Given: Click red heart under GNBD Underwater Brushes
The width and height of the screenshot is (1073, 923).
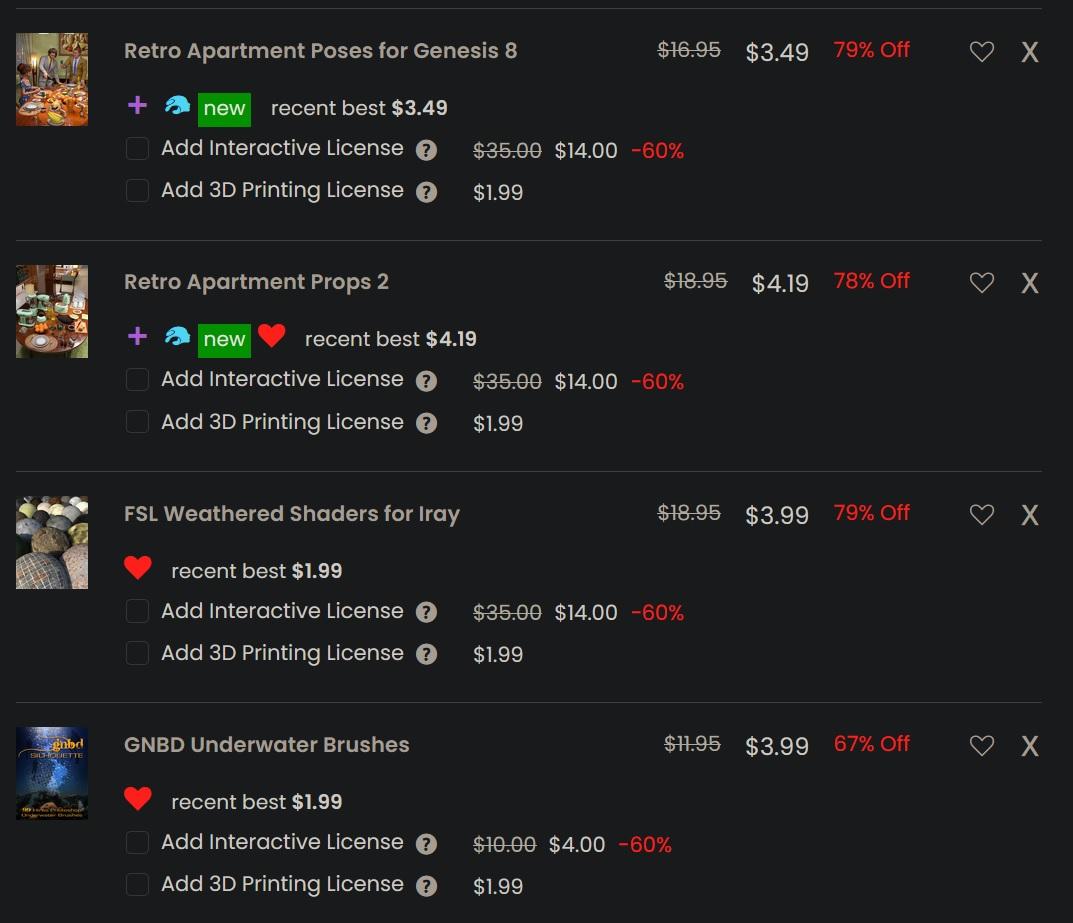Looking at the screenshot, I should (x=138, y=799).
